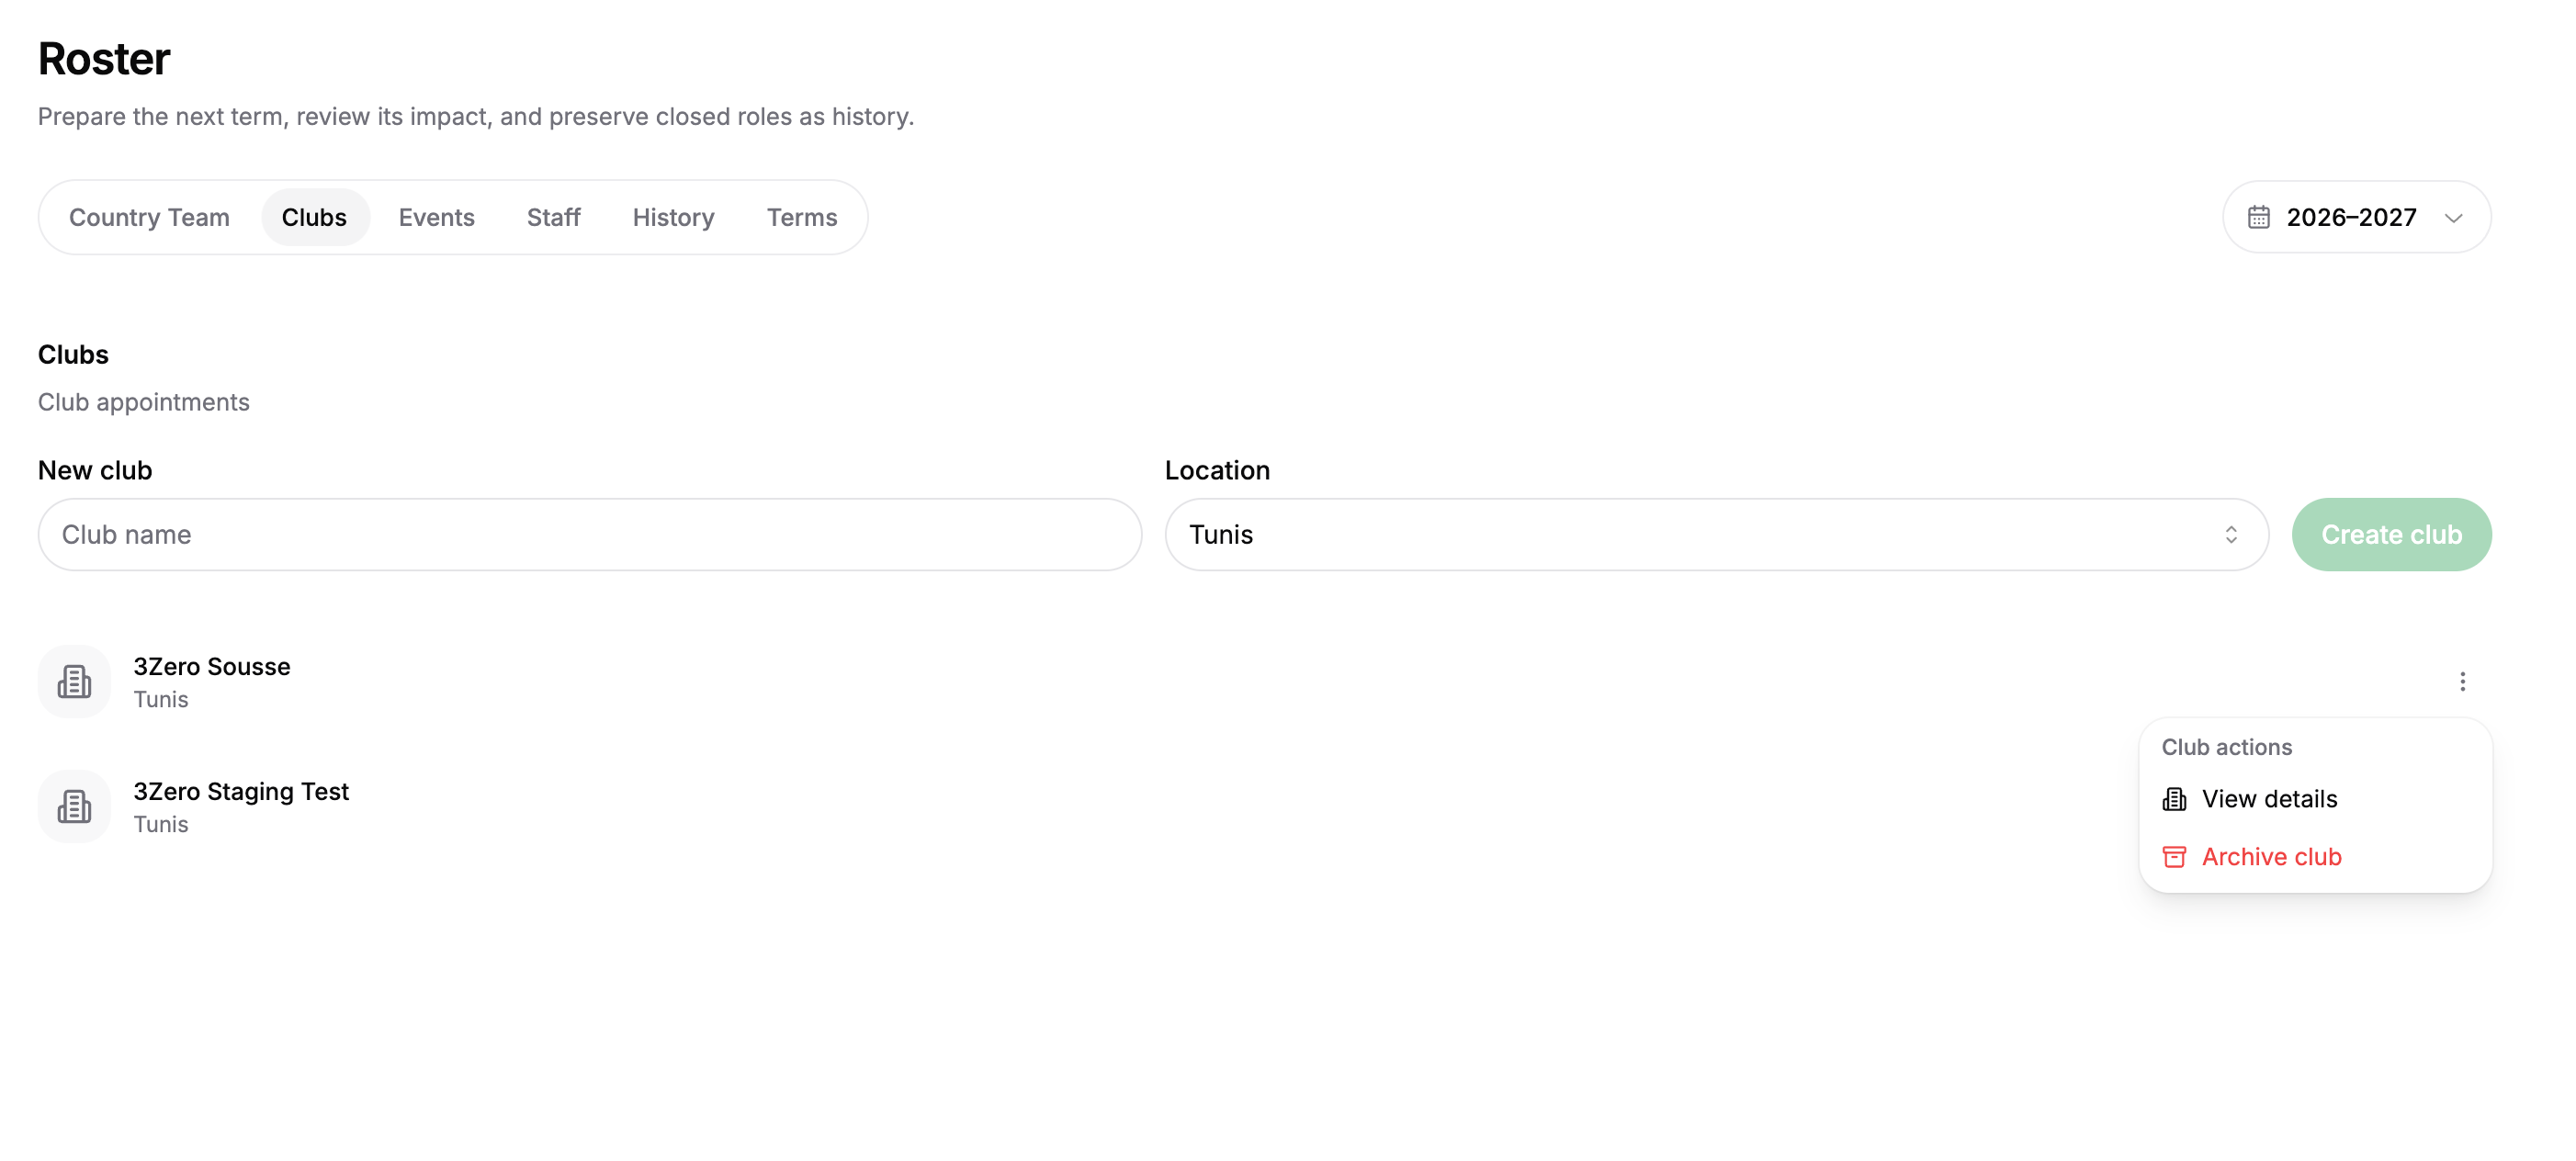Click the 3Zero Sousse club name

(x=212, y=666)
